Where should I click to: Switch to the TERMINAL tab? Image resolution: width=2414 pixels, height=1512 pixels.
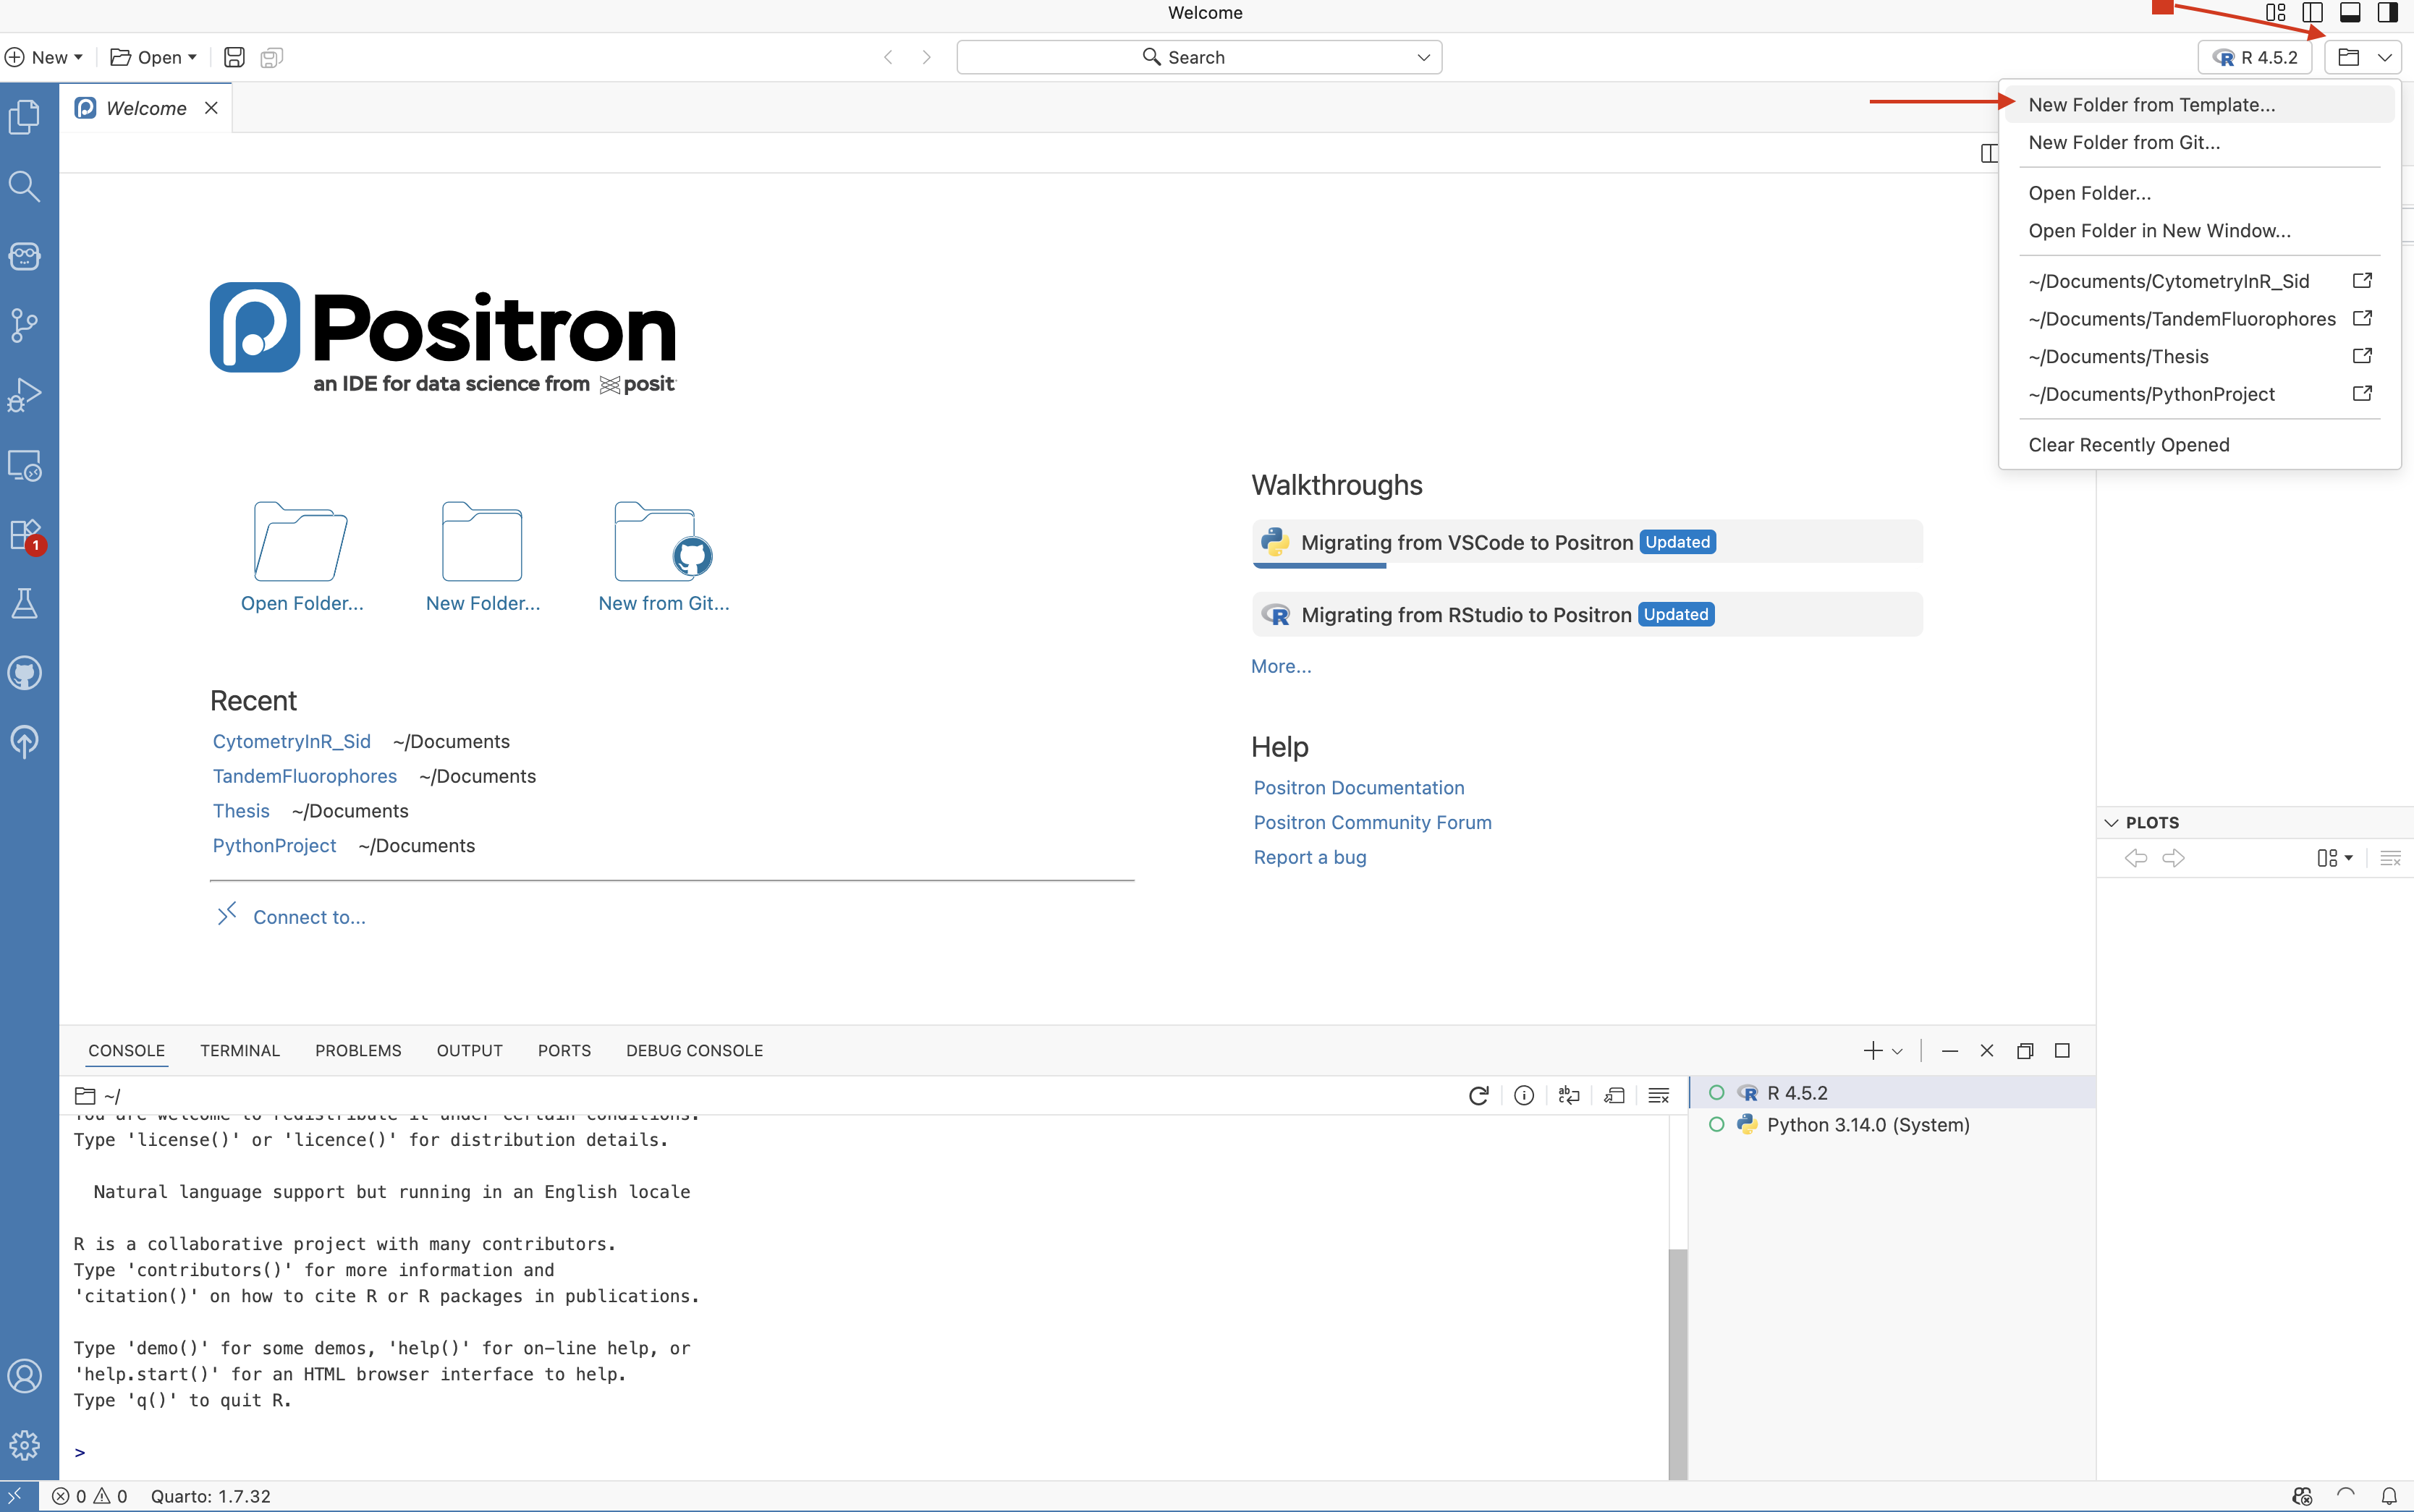pyautogui.click(x=239, y=1050)
